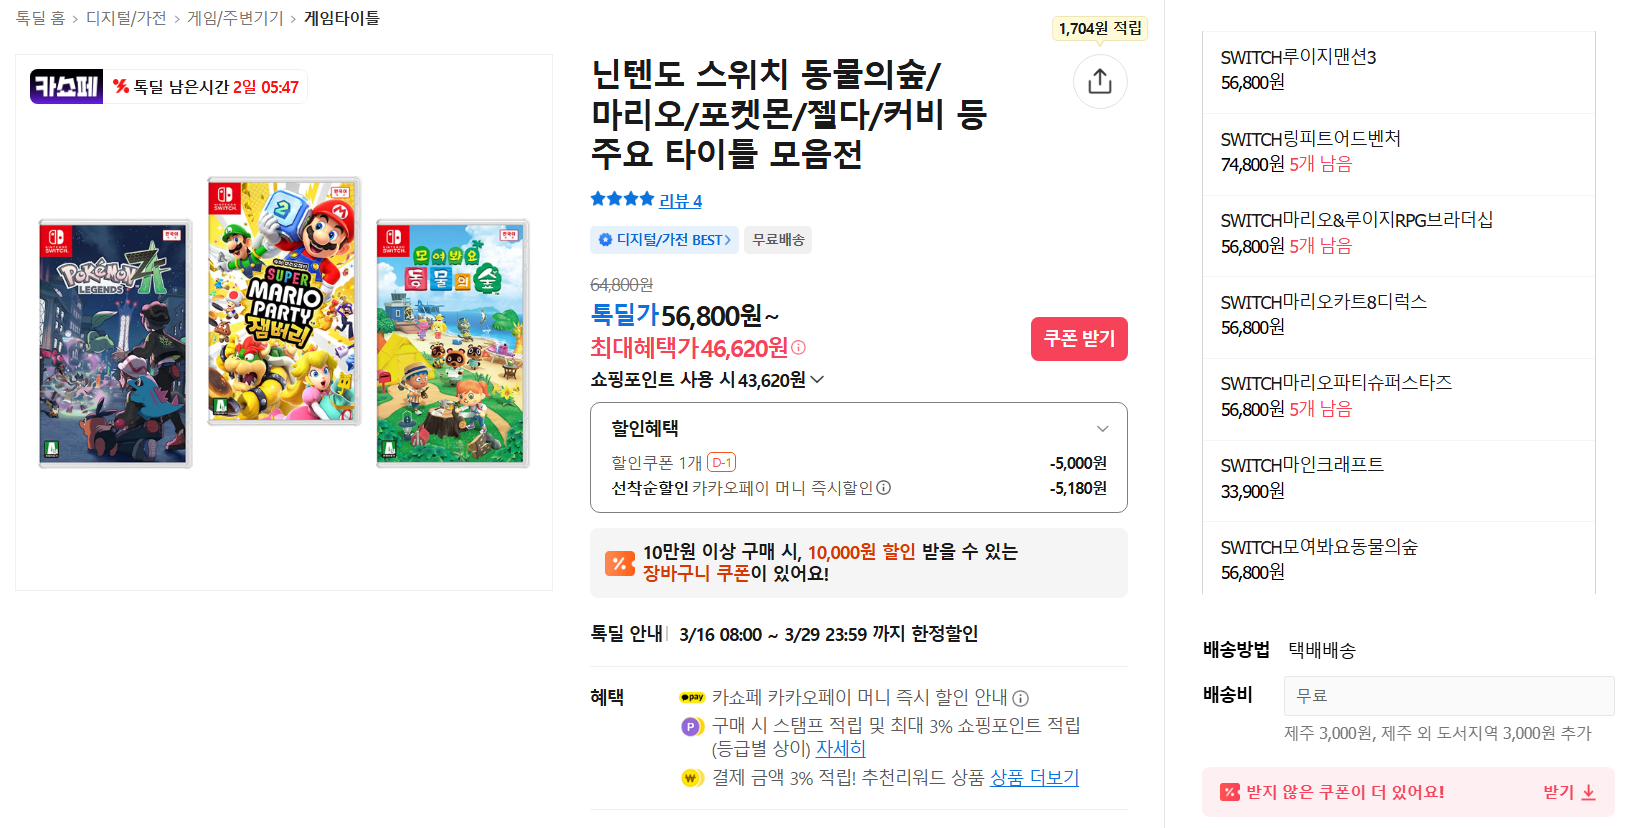Select 게임타이틀 in the breadcrumb
This screenshot has width=1626, height=828.
click(343, 18)
